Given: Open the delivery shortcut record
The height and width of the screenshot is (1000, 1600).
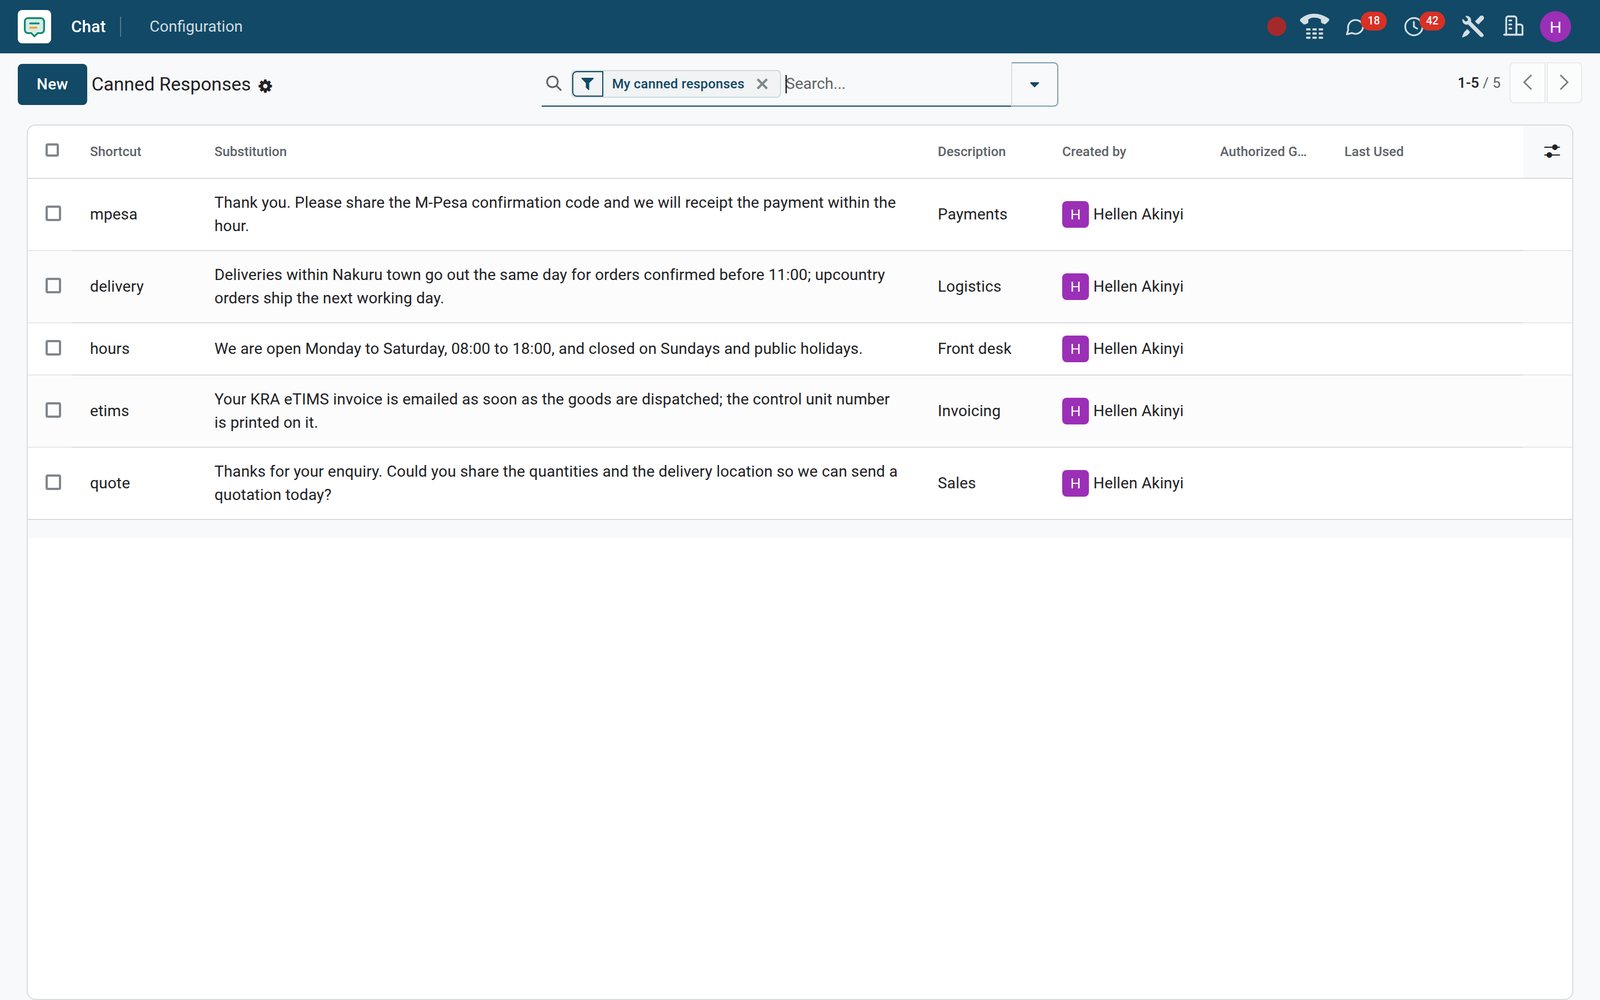Looking at the screenshot, I should (x=117, y=286).
